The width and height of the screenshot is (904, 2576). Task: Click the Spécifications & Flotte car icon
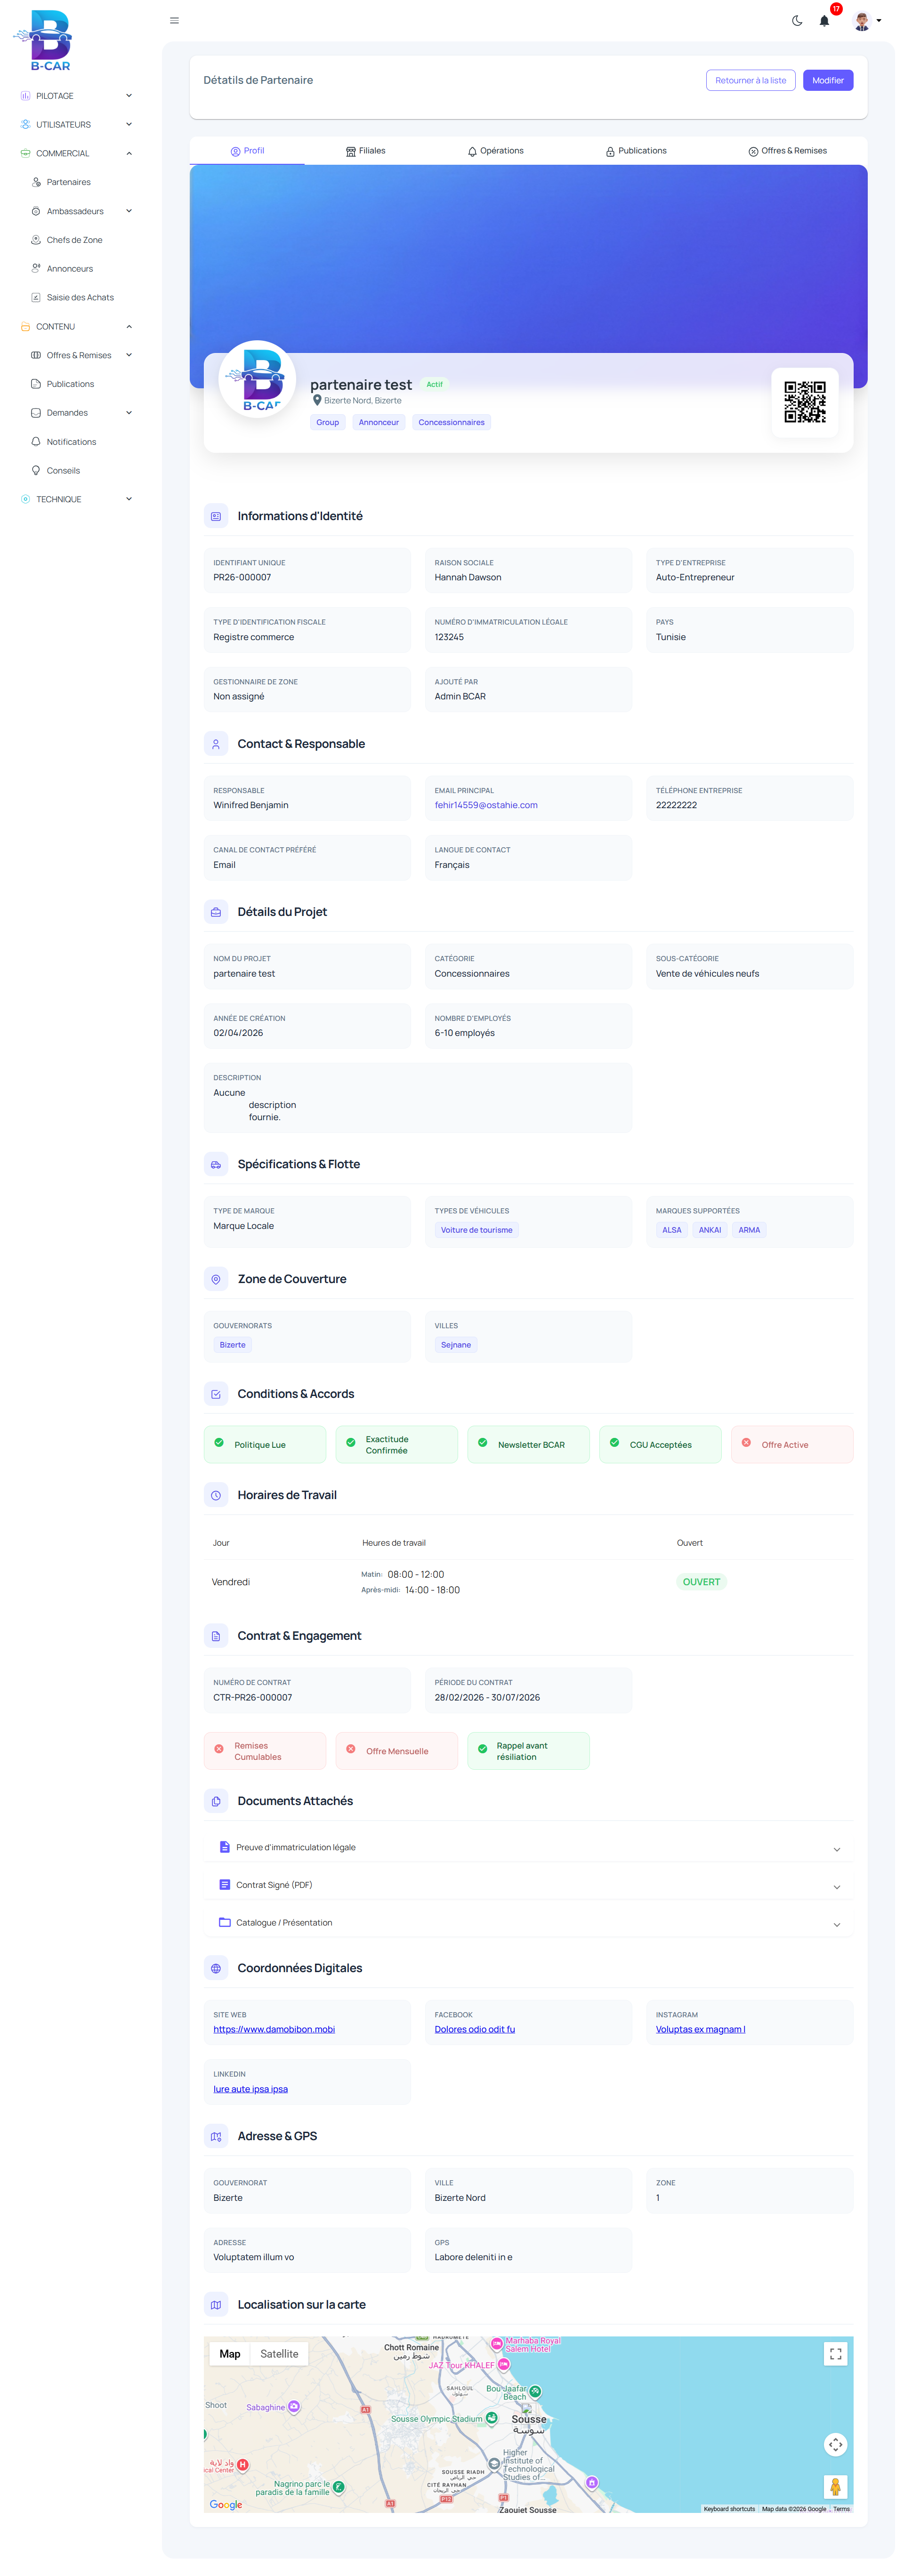[216, 1164]
